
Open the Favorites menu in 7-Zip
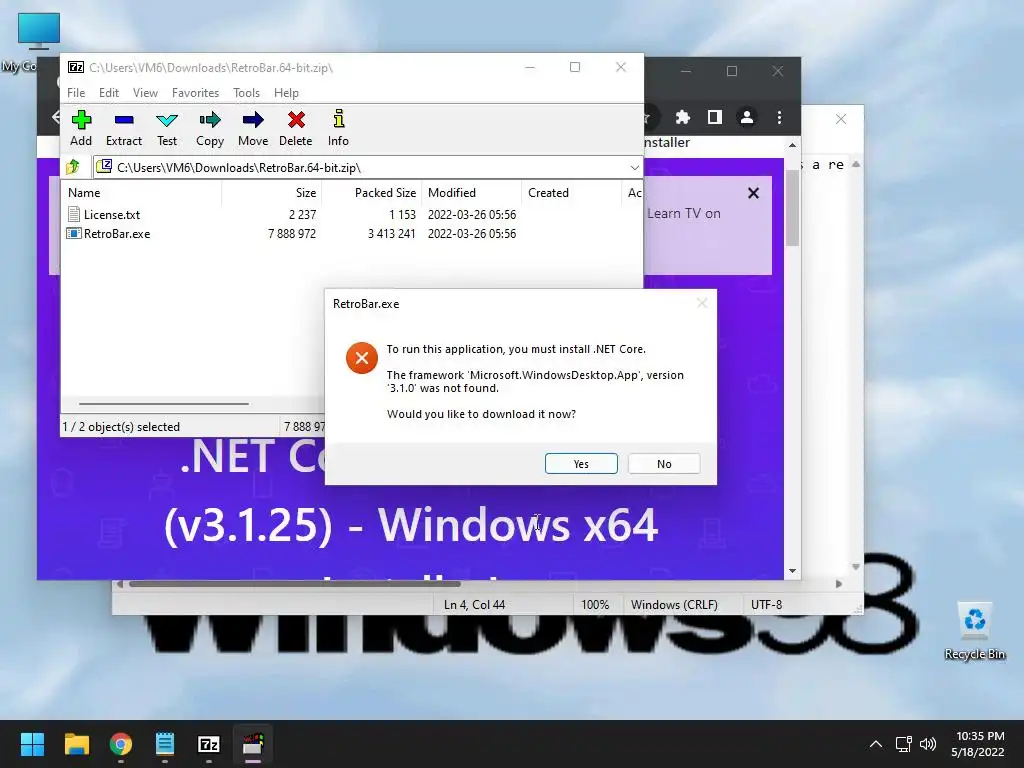195,93
